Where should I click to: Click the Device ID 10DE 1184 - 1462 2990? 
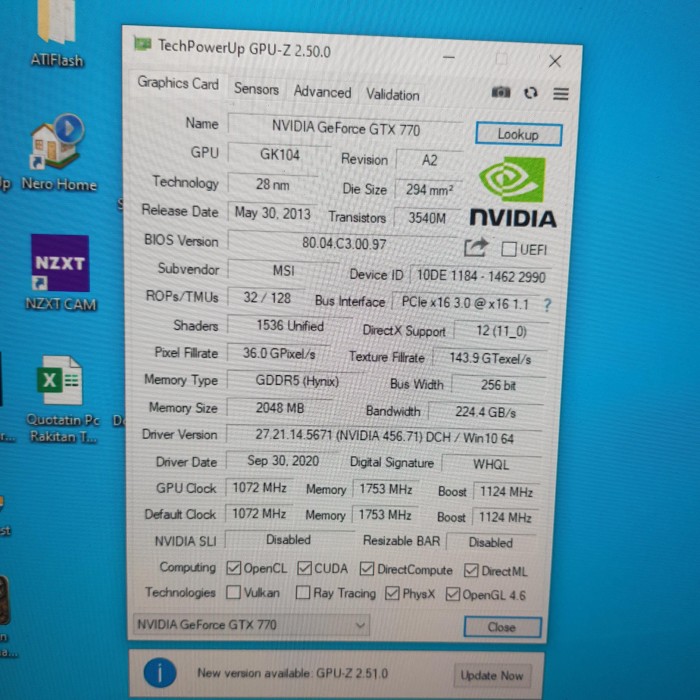tap(480, 276)
